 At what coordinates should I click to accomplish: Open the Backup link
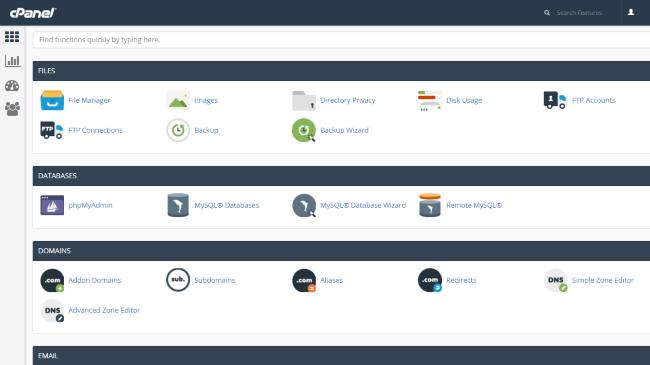(x=206, y=130)
